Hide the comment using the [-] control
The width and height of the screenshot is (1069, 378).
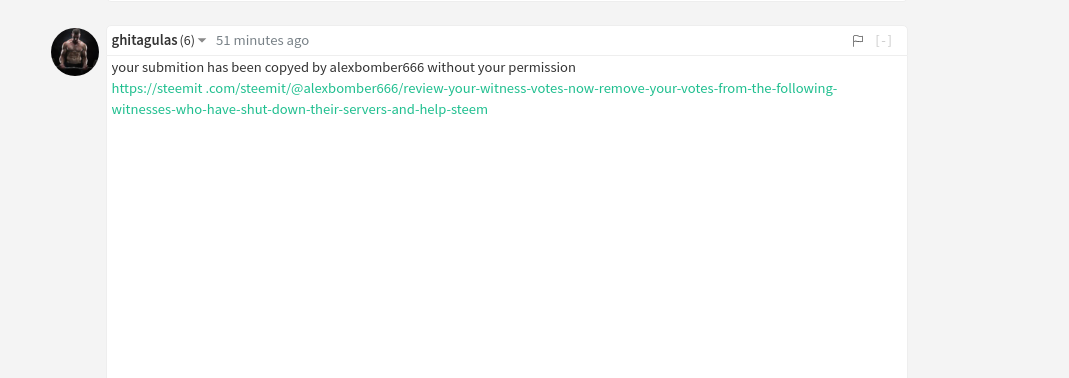(884, 41)
